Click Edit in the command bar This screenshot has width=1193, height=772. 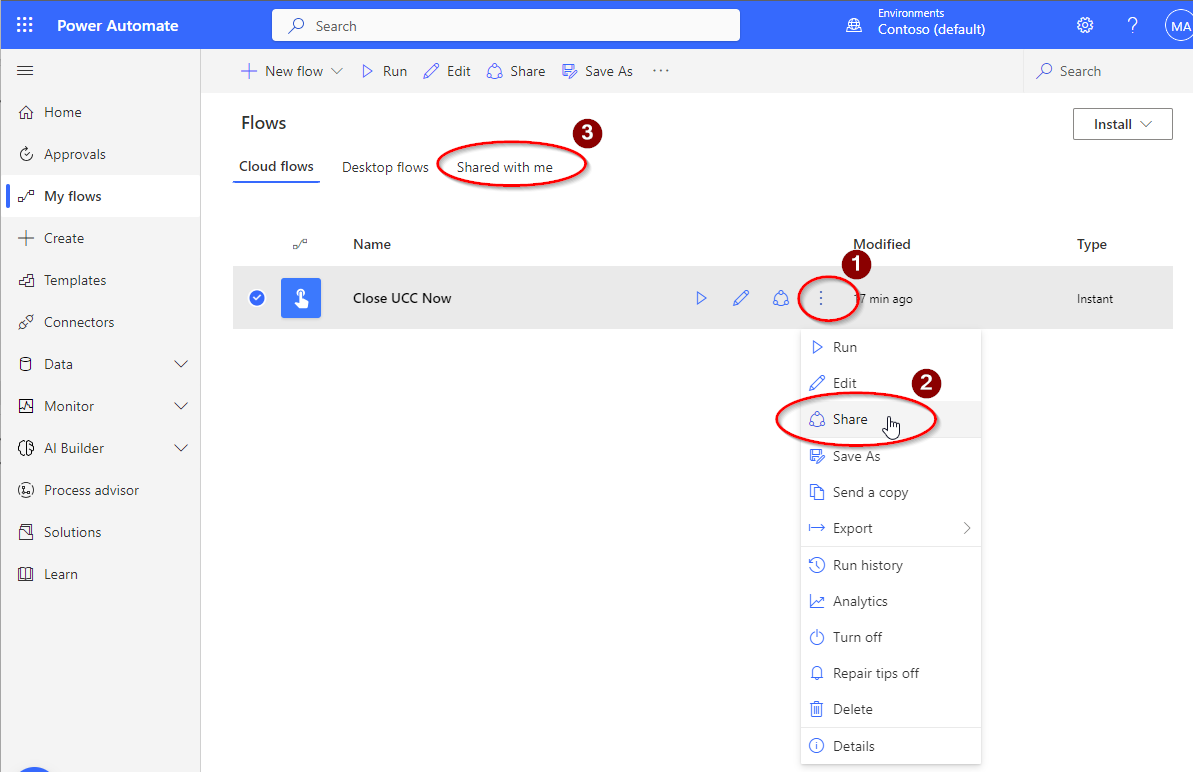pos(447,71)
